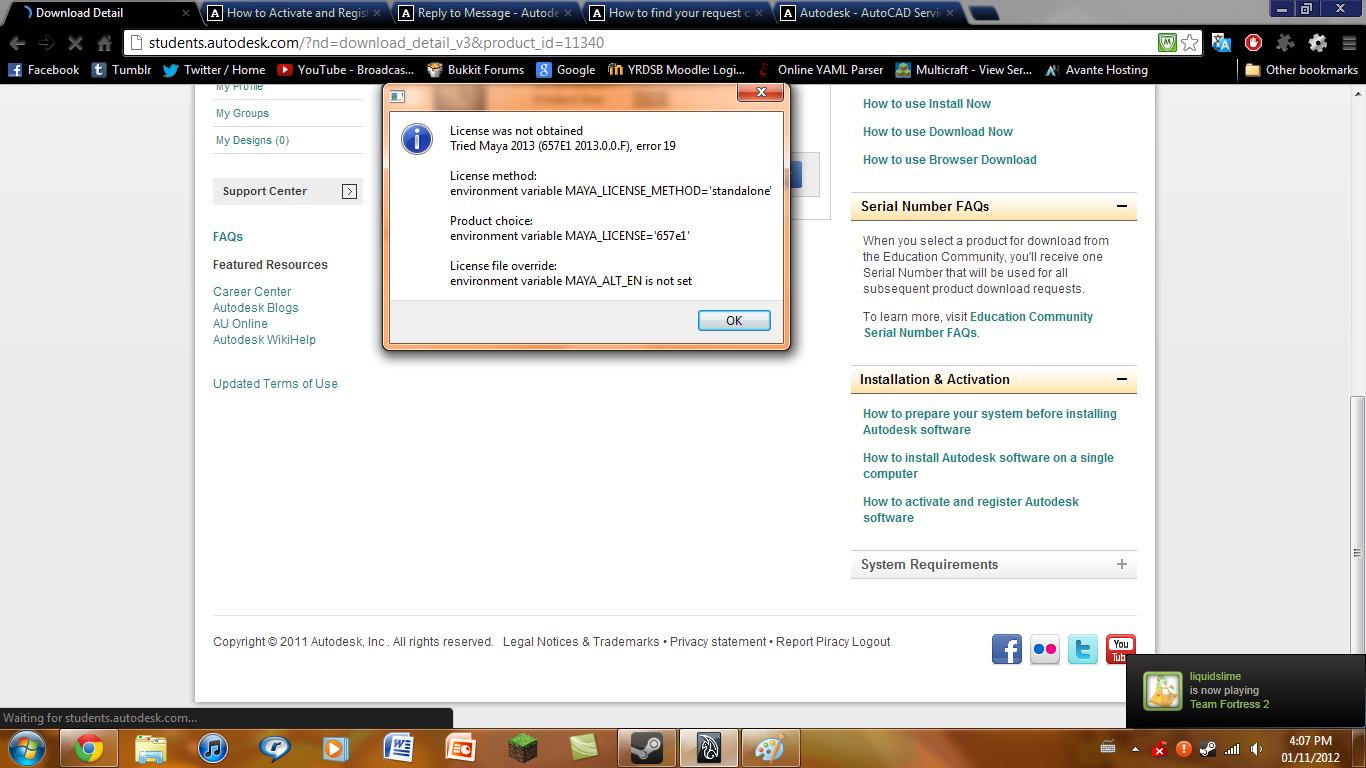The image size is (1366, 768).
Task: Click the bookmark star in the address bar
Action: coord(1188,43)
